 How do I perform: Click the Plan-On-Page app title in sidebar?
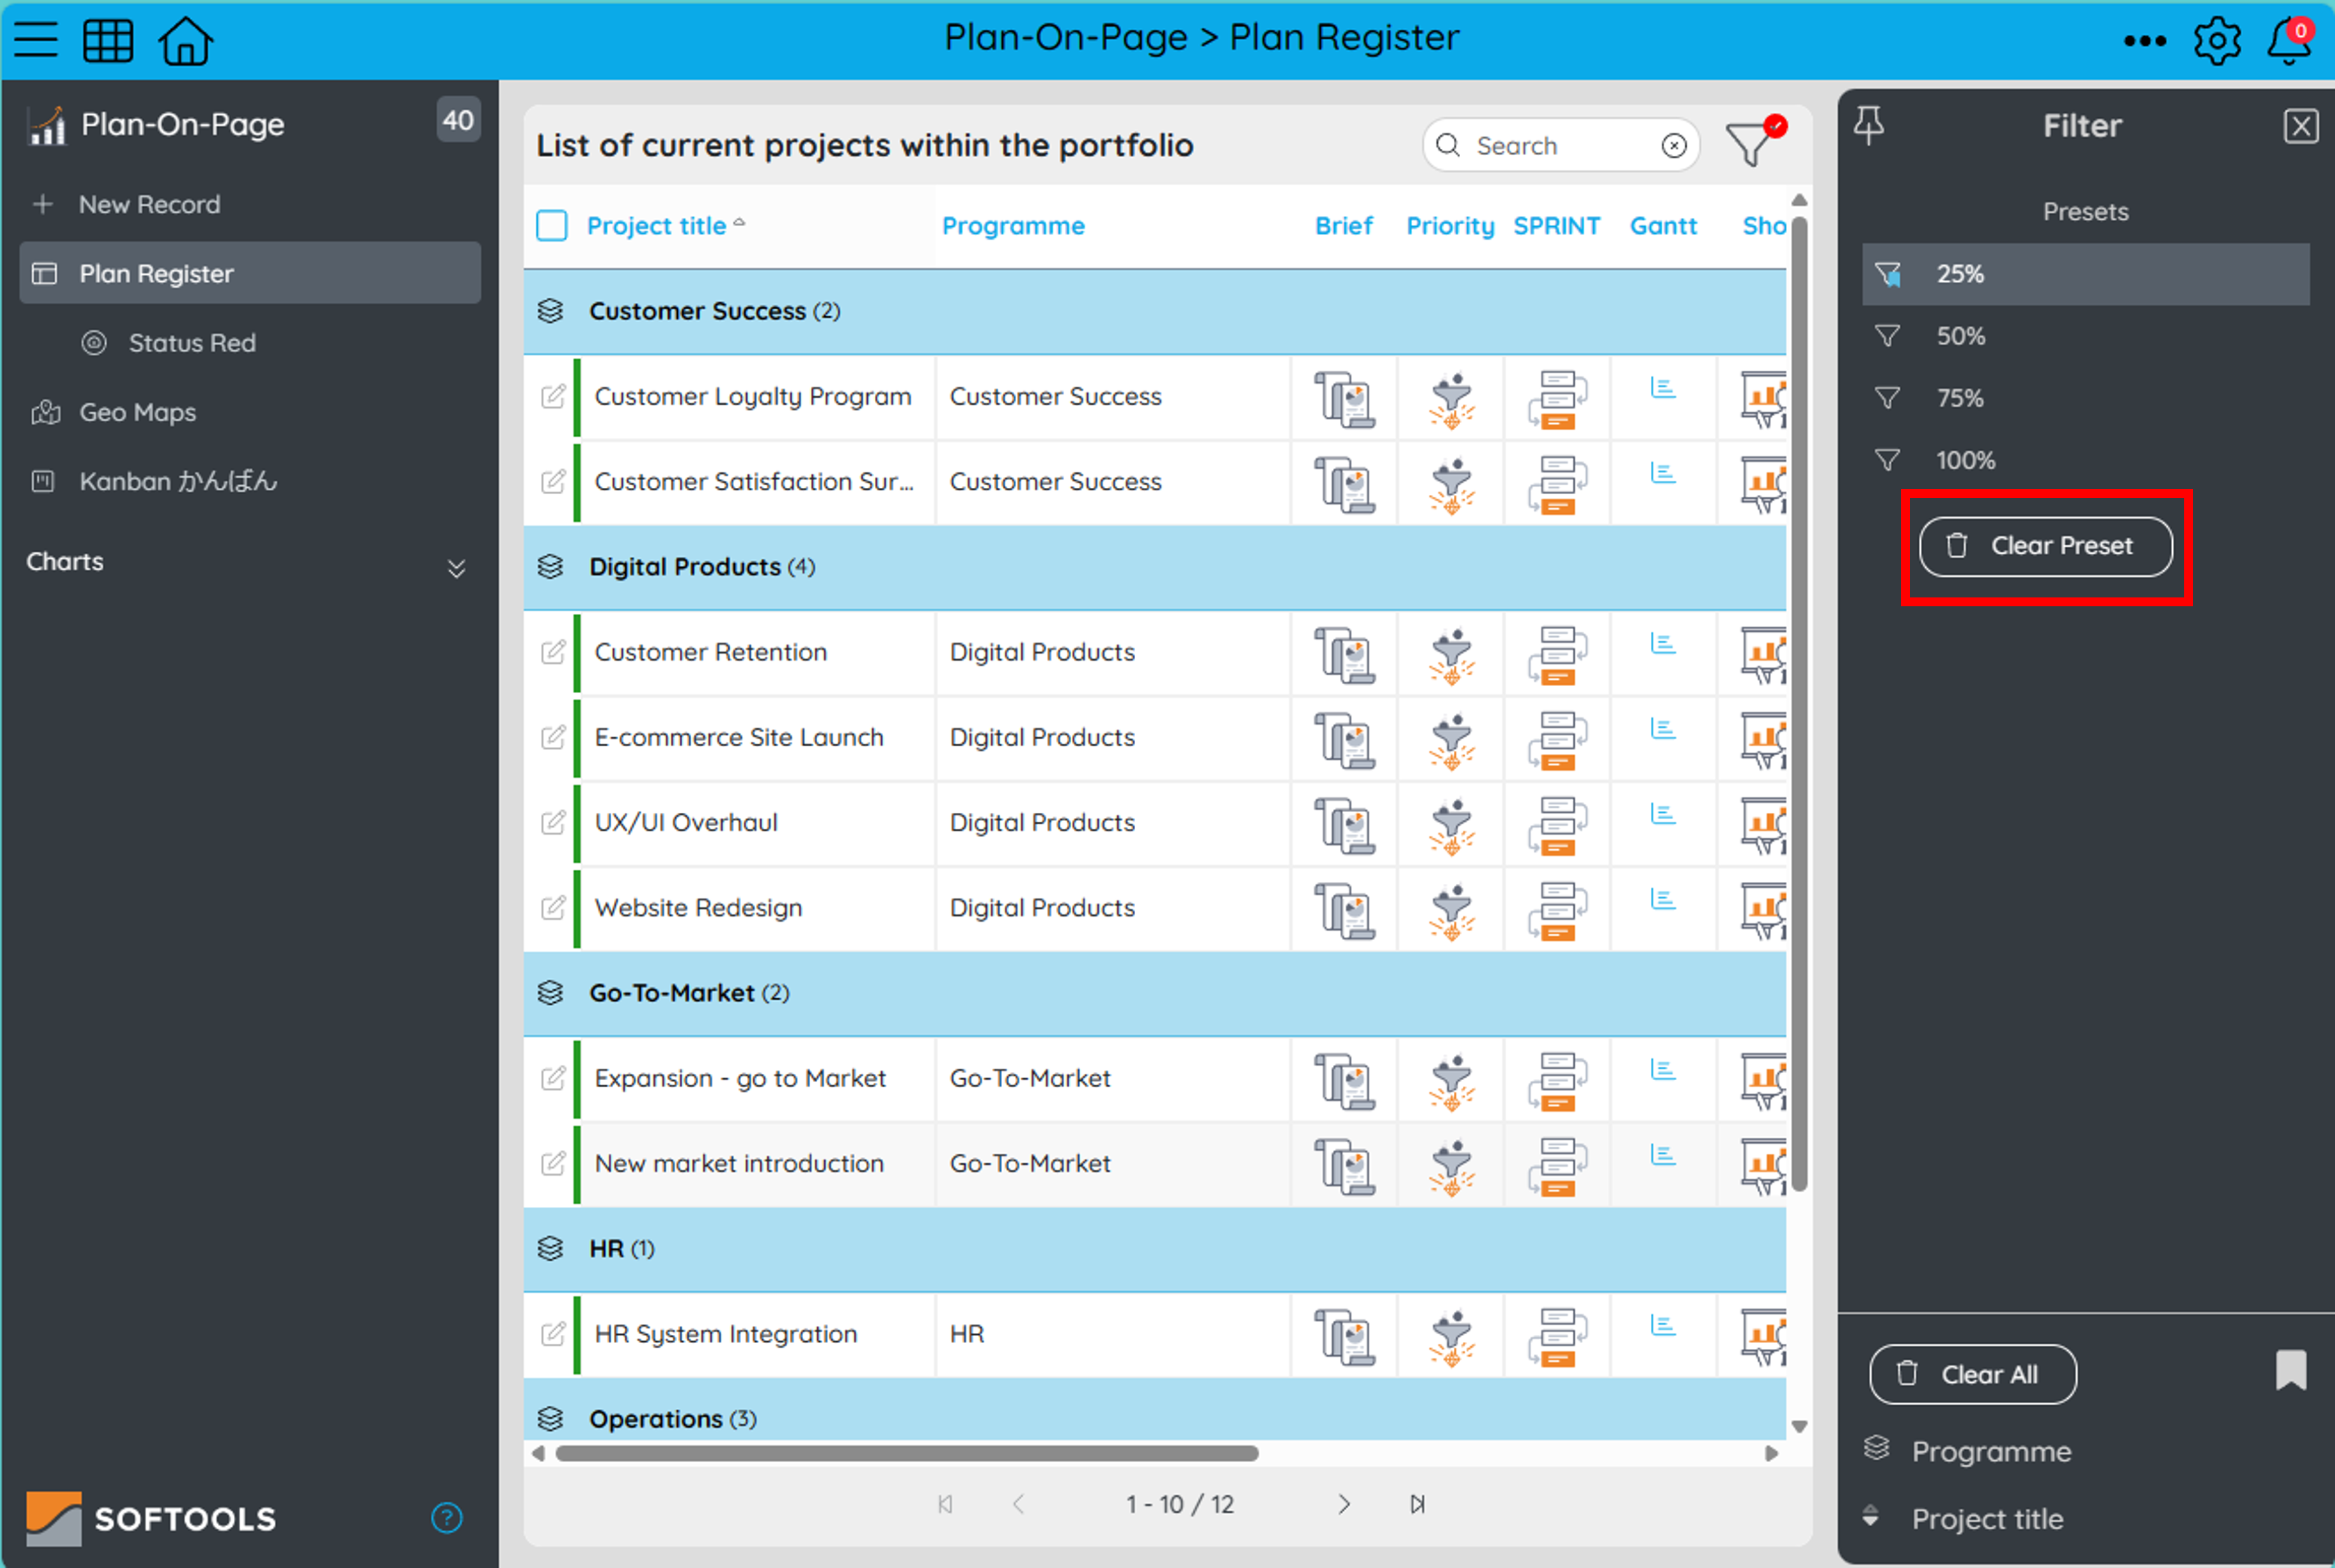point(182,124)
